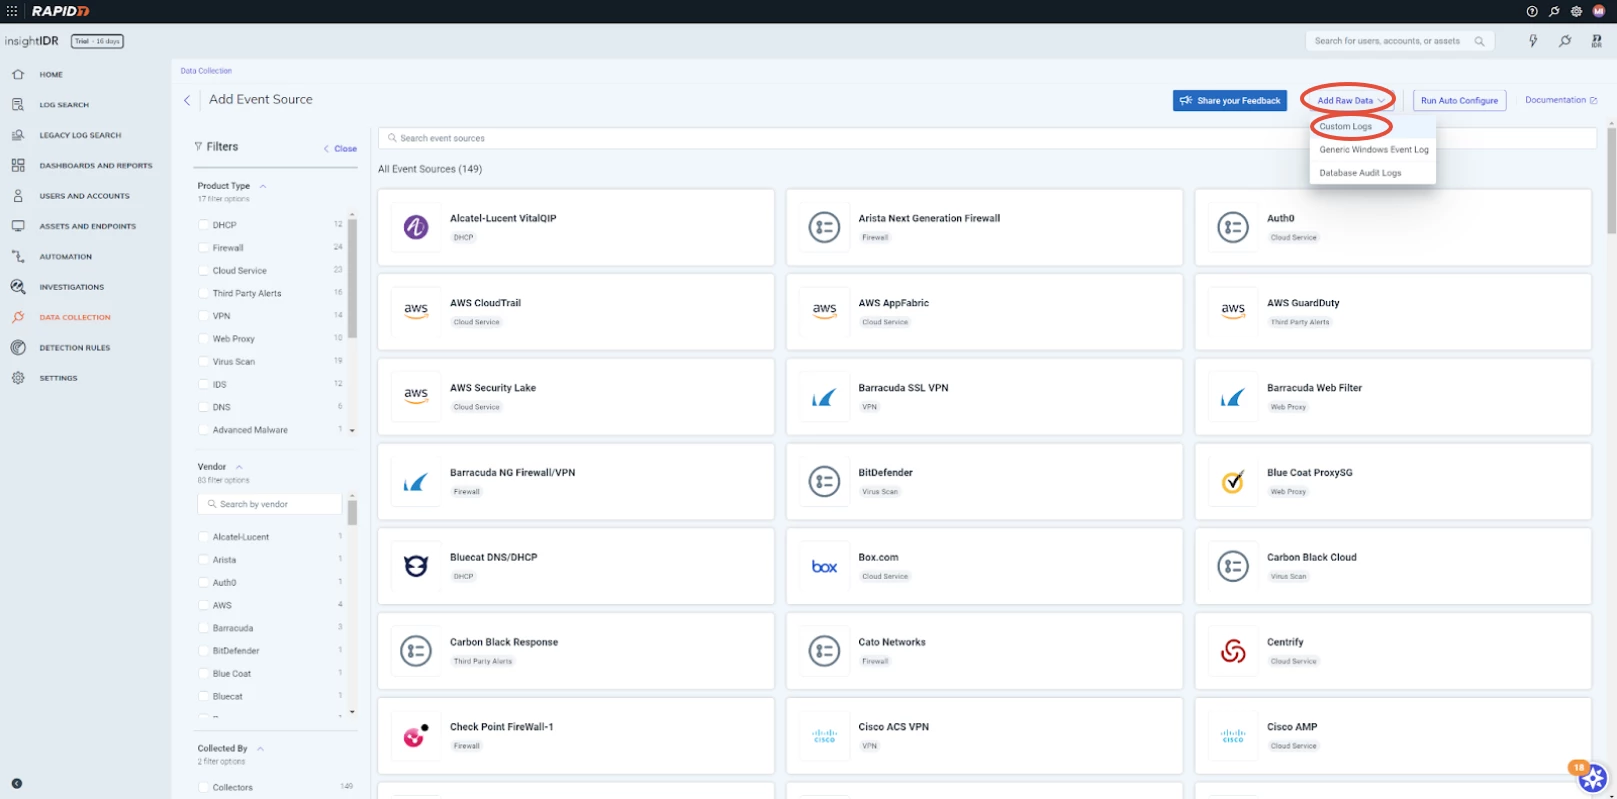Click the Check Point FireWall-1 logo icon
This screenshot has width=1617, height=799.
(x=416, y=736)
